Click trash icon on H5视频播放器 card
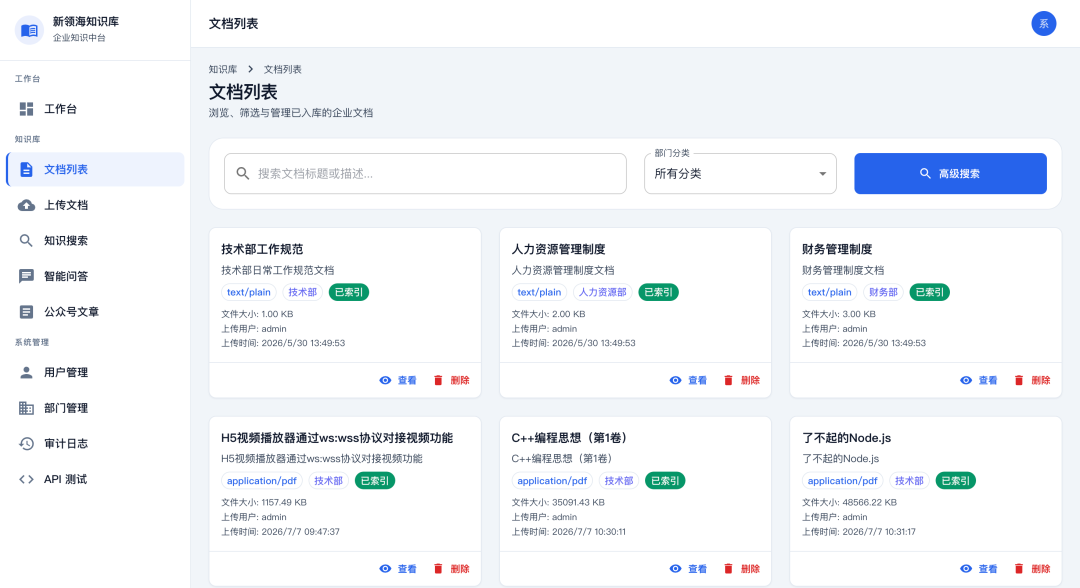The width and height of the screenshot is (1080, 588). pos(438,569)
